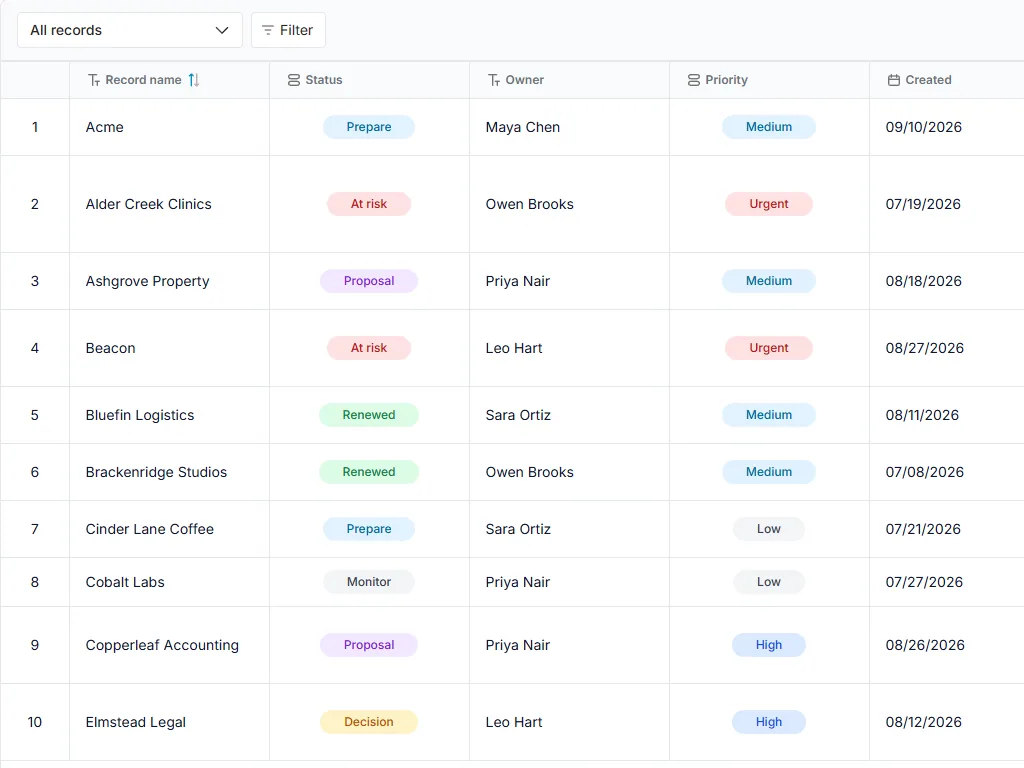The image size is (1024, 768).
Task: Click the created date 08/11/2026
Action: [922, 415]
